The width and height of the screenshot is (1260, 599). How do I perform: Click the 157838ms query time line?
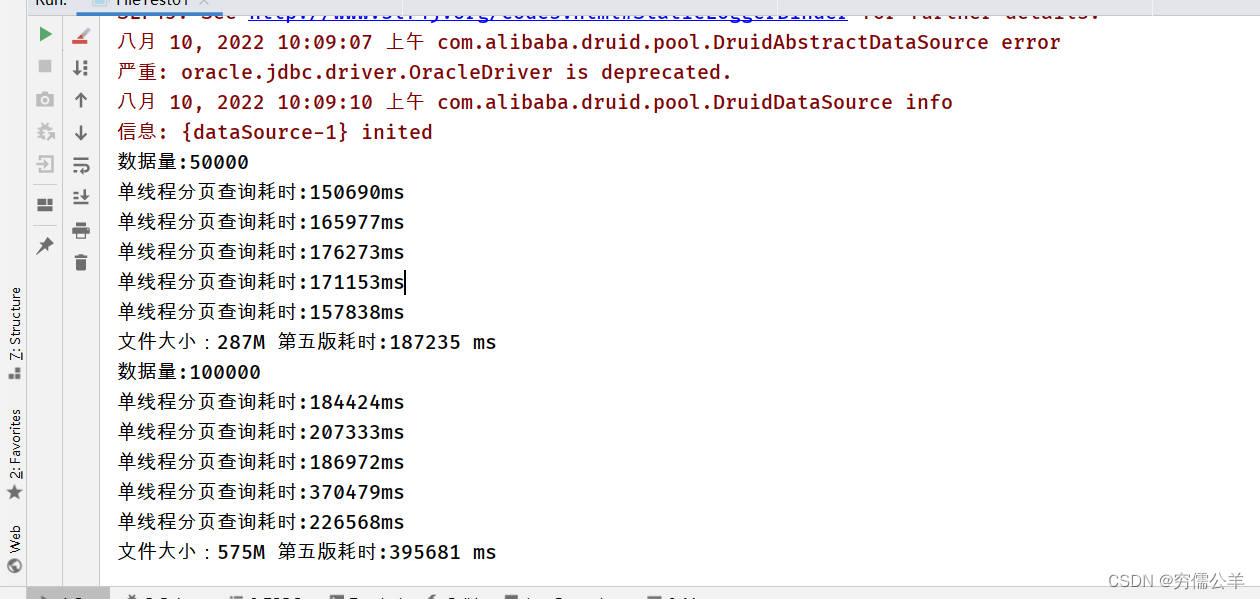[x=261, y=313]
